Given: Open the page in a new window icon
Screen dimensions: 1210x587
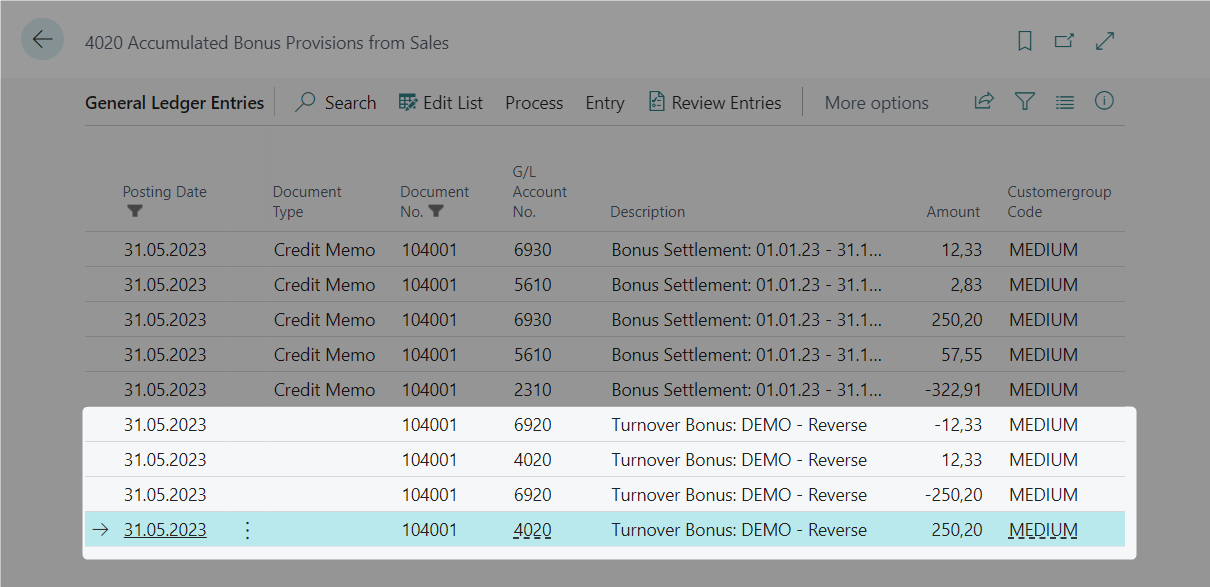Looking at the screenshot, I should coord(1063,41).
